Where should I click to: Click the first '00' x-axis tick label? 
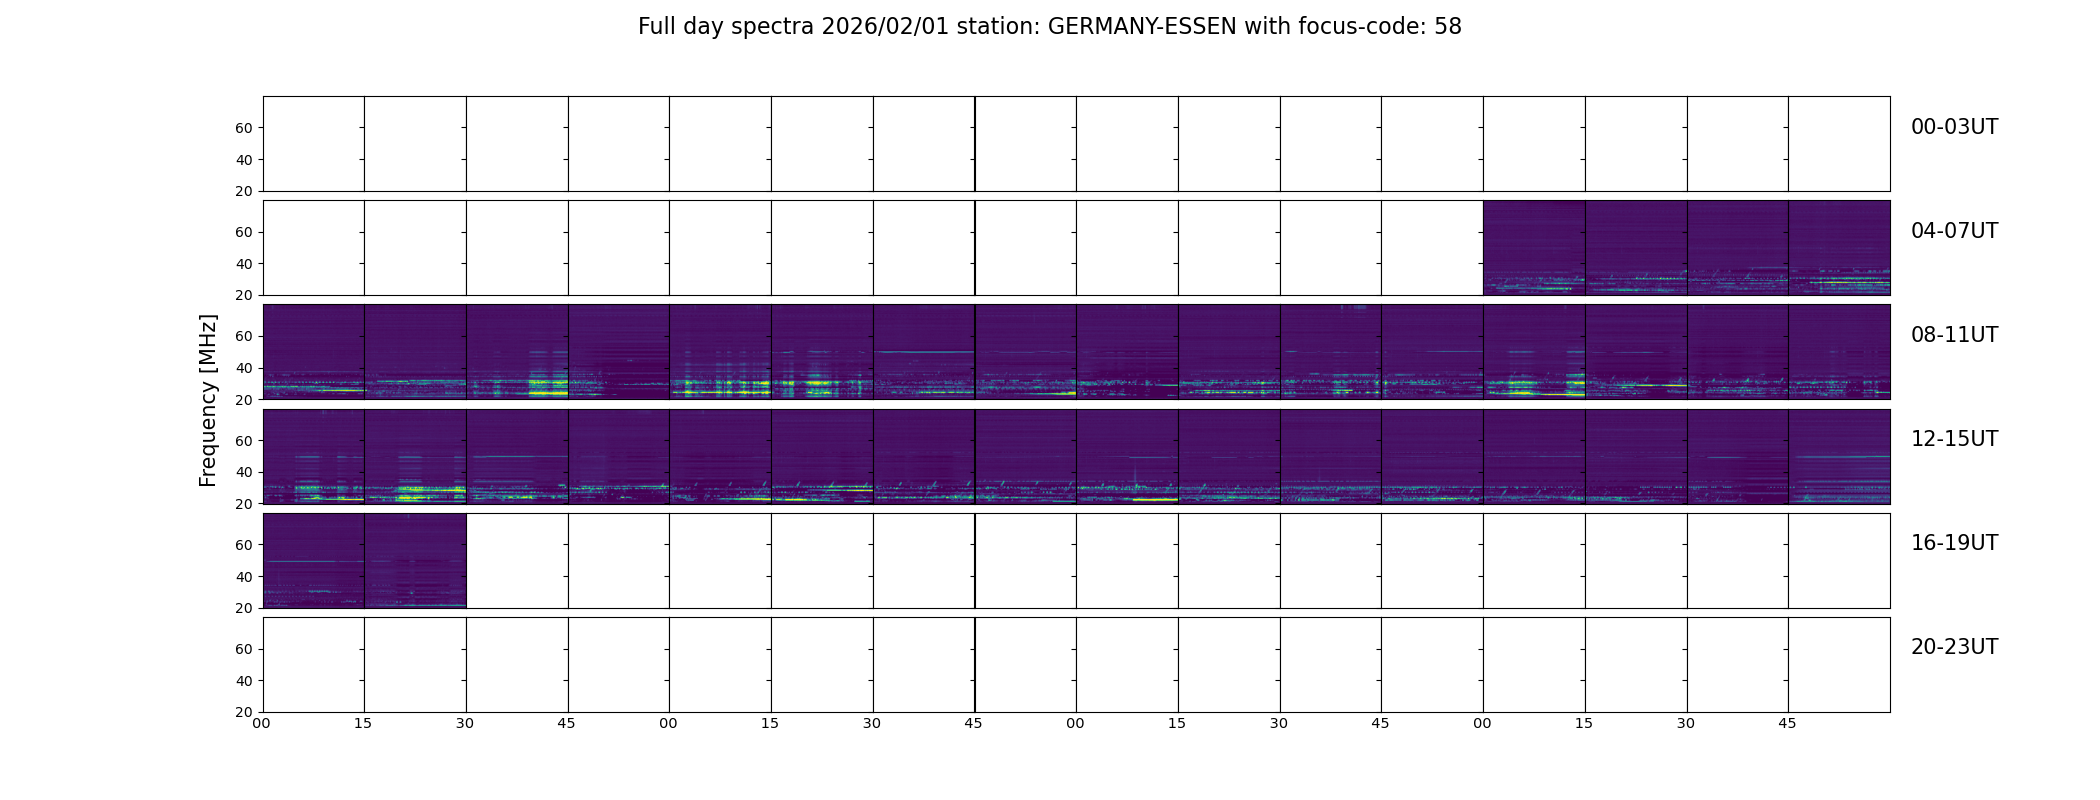coord(261,724)
